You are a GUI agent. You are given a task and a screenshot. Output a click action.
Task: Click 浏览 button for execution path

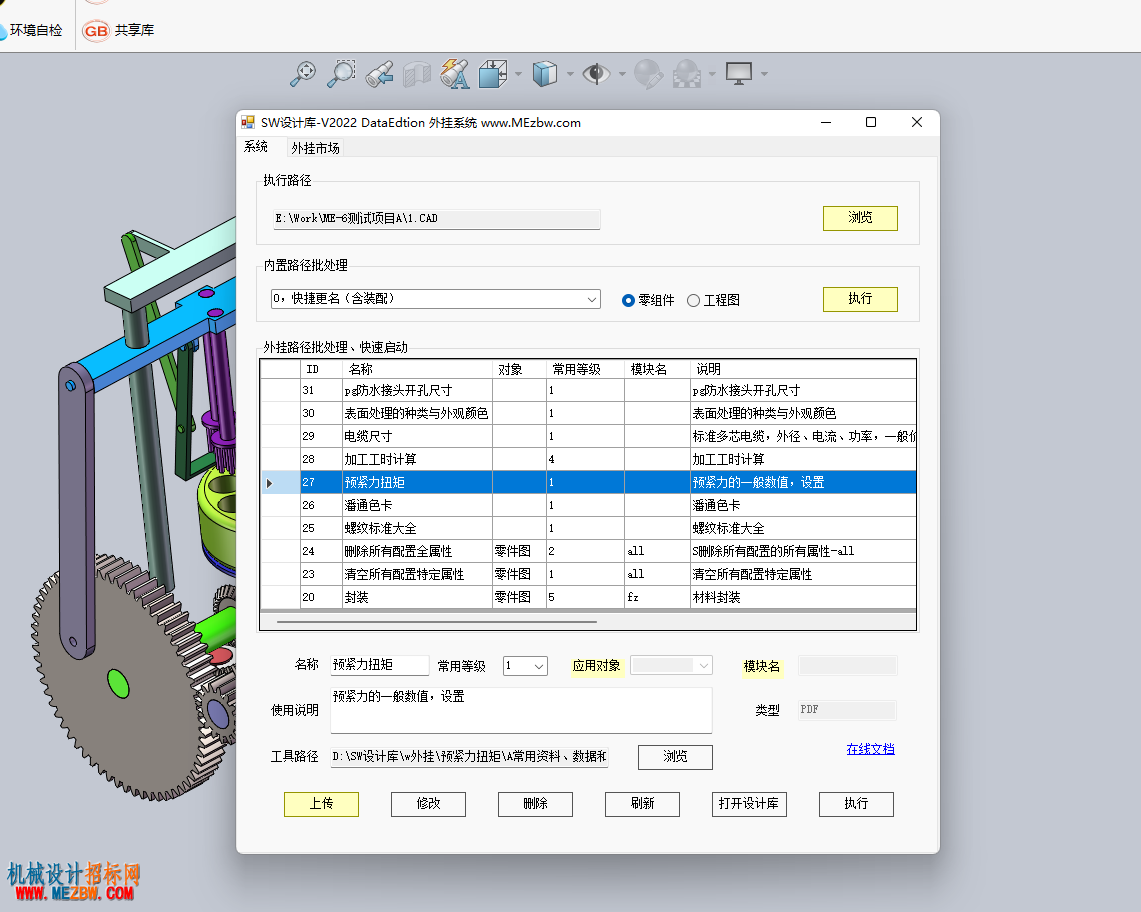click(x=860, y=218)
